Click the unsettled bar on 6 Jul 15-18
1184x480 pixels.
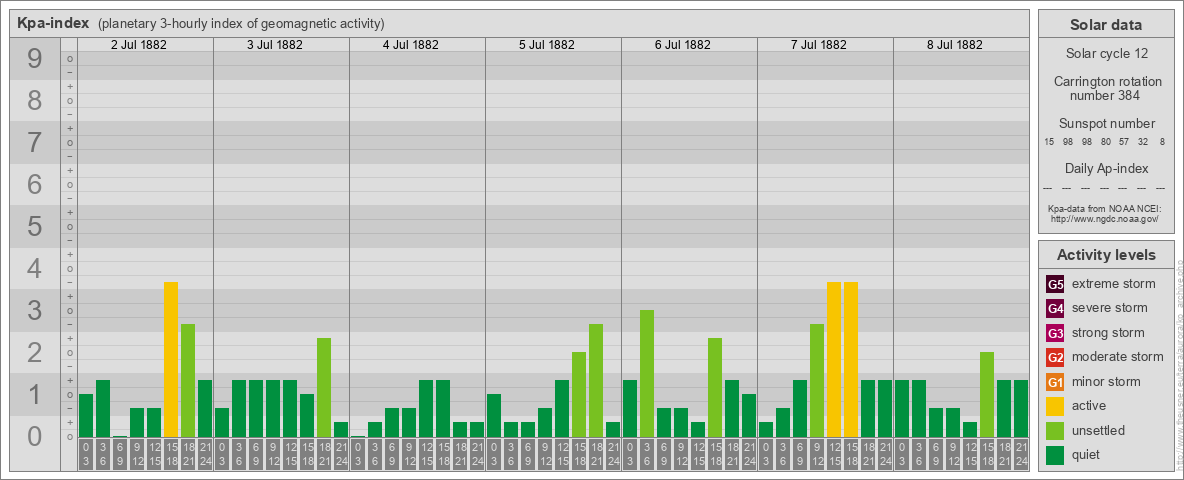[715, 387]
